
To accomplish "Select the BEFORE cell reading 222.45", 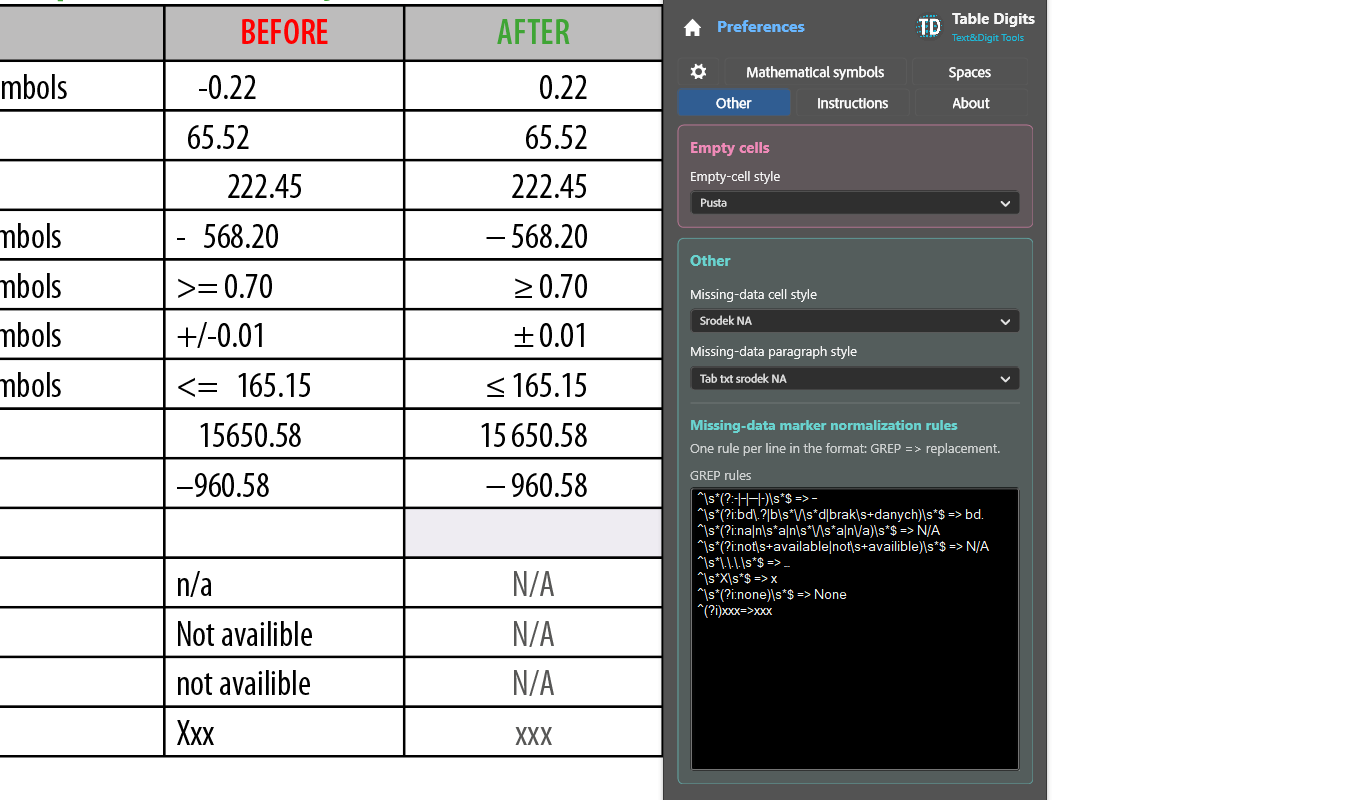I will tap(284, 186).
